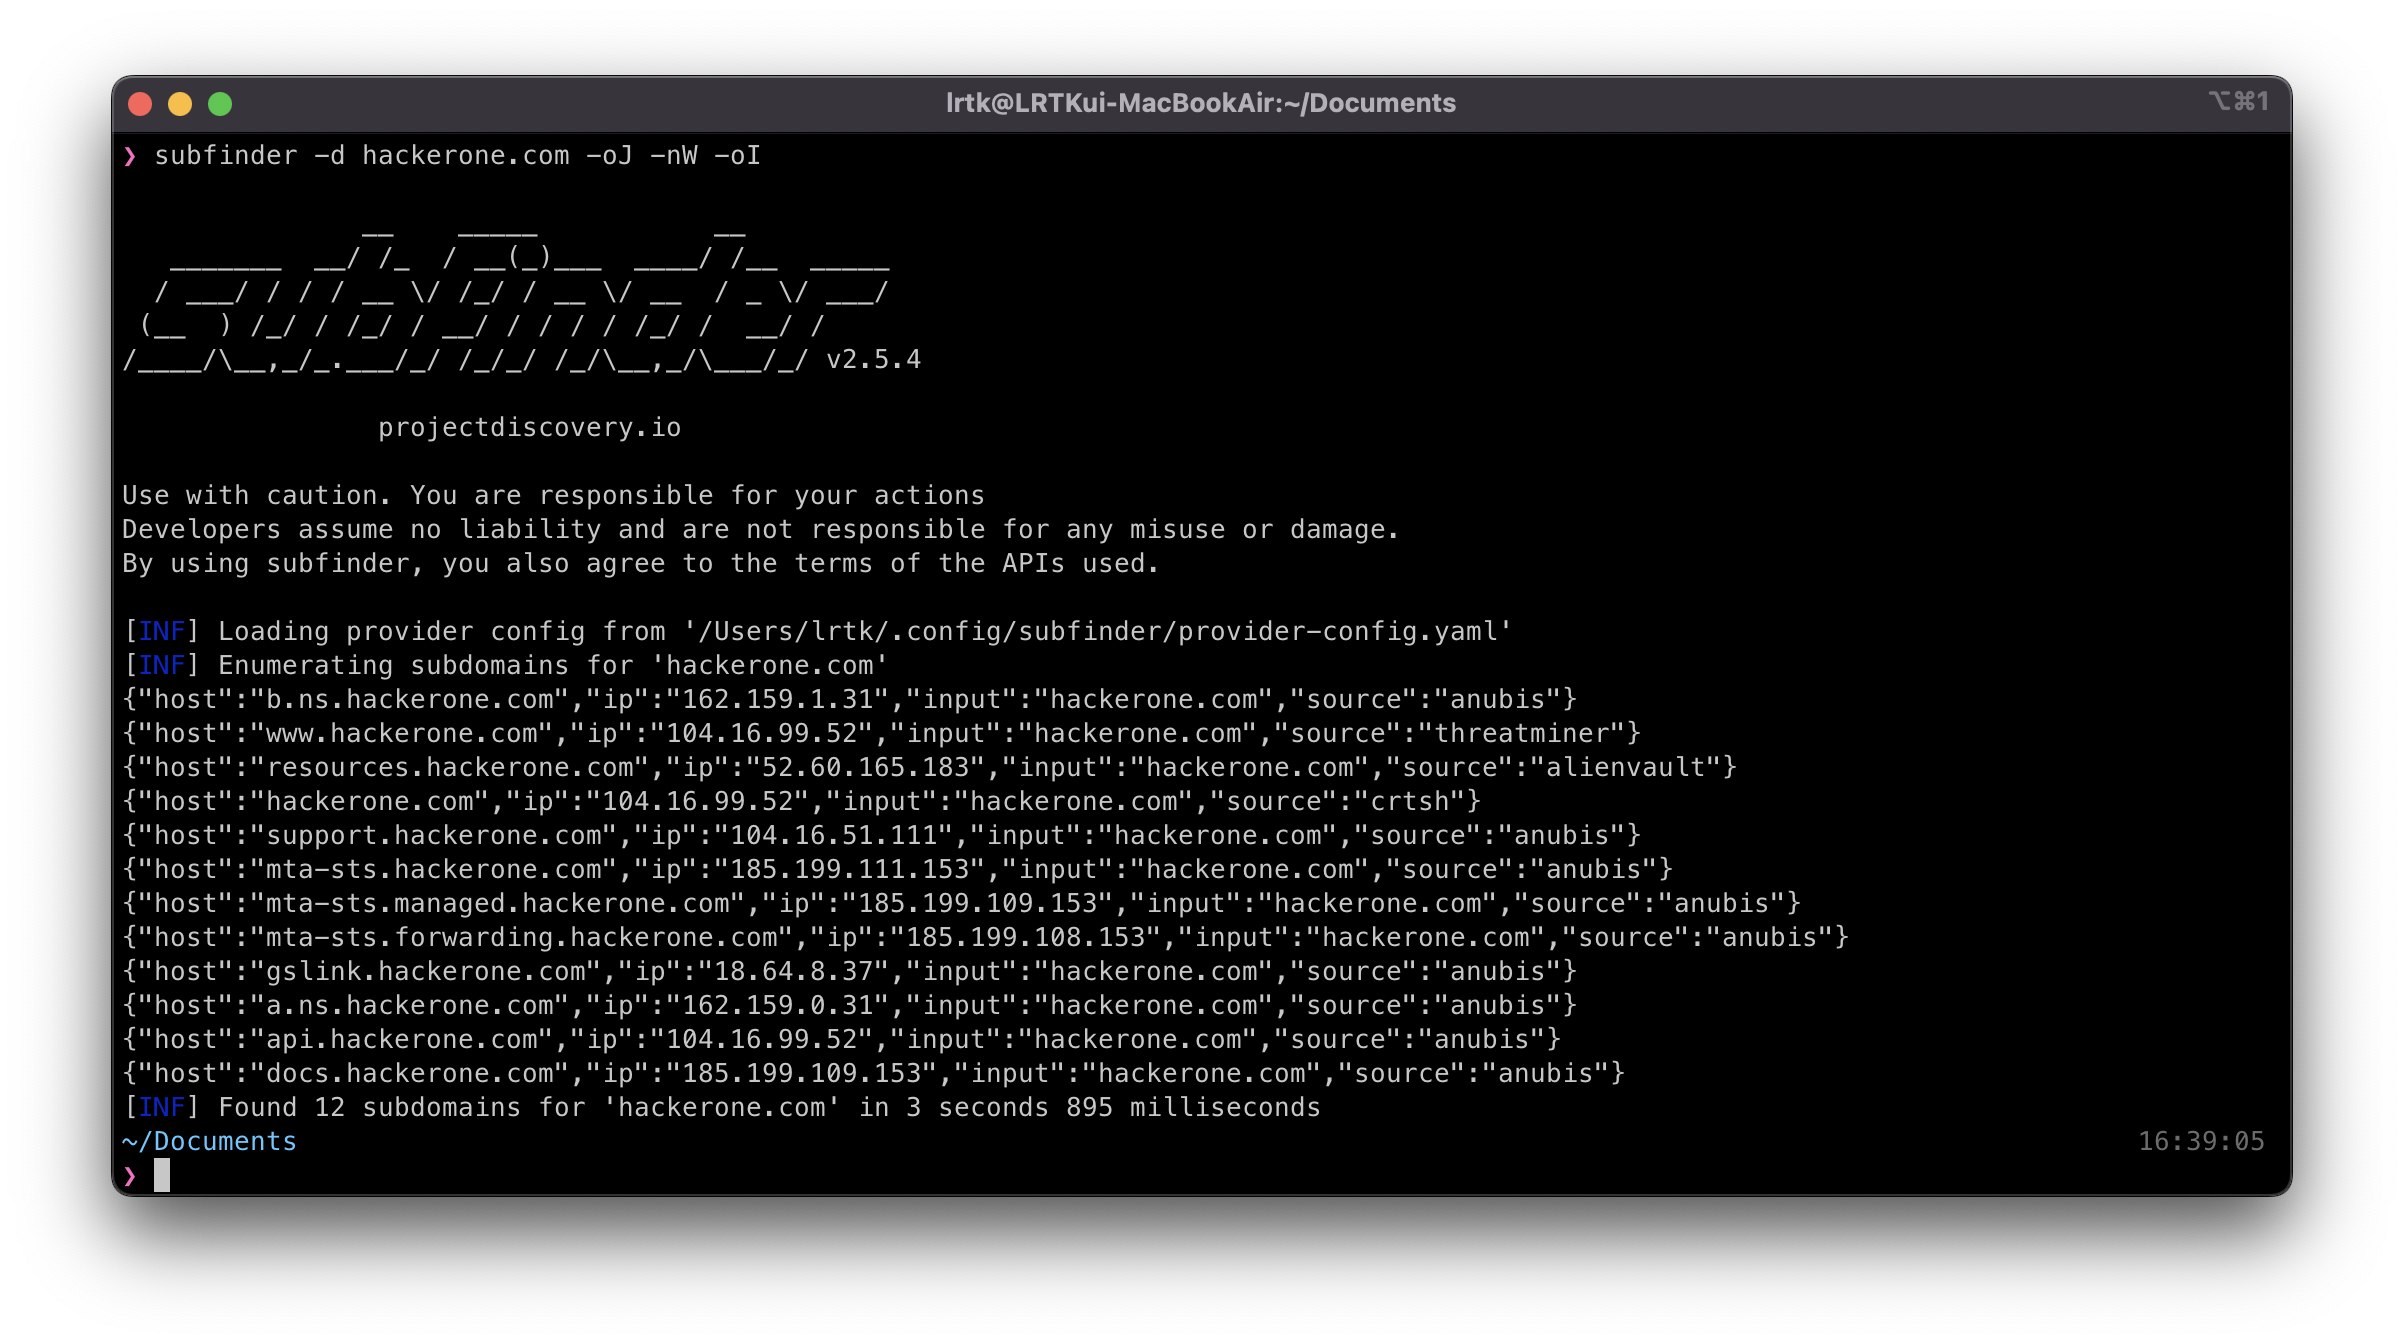Image resolution: width=2404 pixels, height=1344 pixels.
Task: Click the projectdiscovery.io text
Action: tap(529, 428)
